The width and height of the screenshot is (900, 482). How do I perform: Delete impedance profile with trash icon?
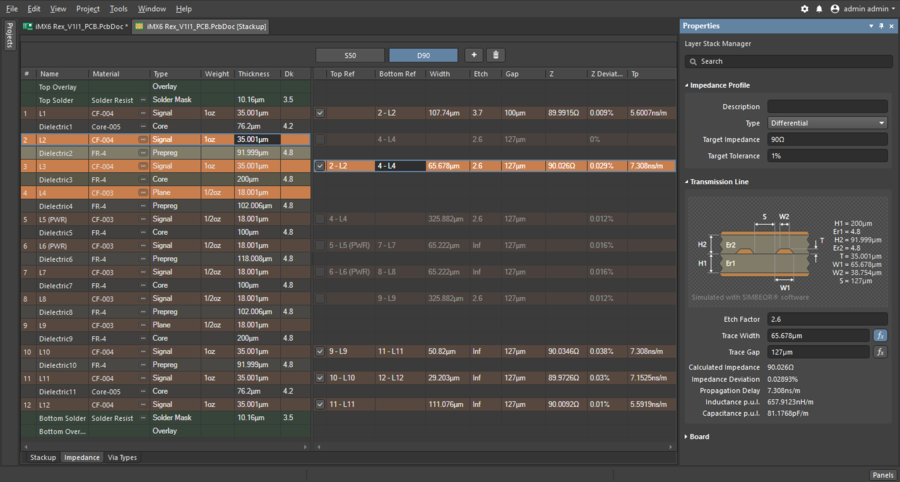coord(495,55)
